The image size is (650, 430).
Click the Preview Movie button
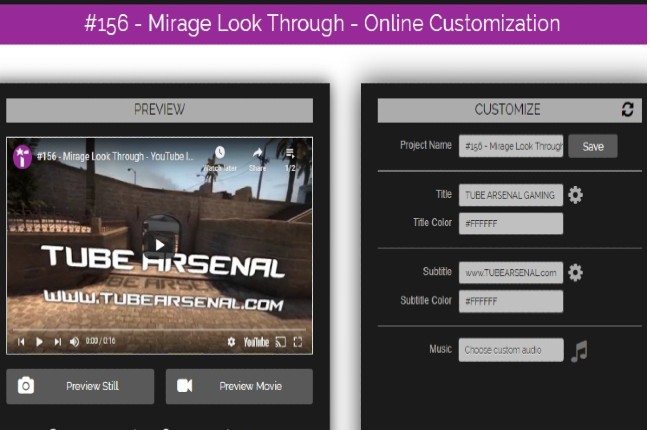239,386
